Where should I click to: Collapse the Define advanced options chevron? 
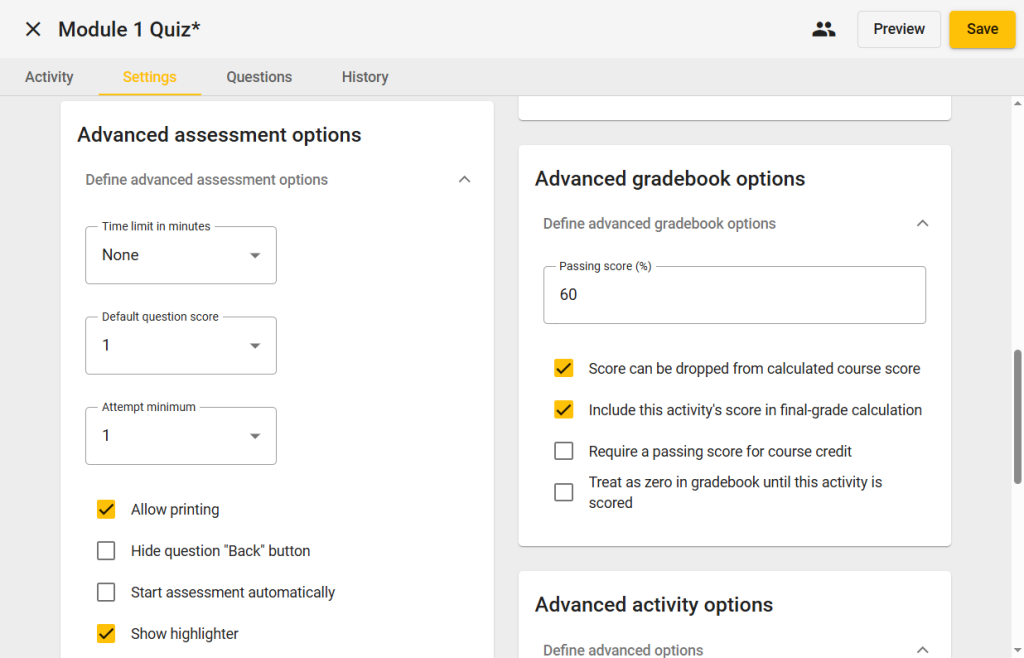pos(922,650)
